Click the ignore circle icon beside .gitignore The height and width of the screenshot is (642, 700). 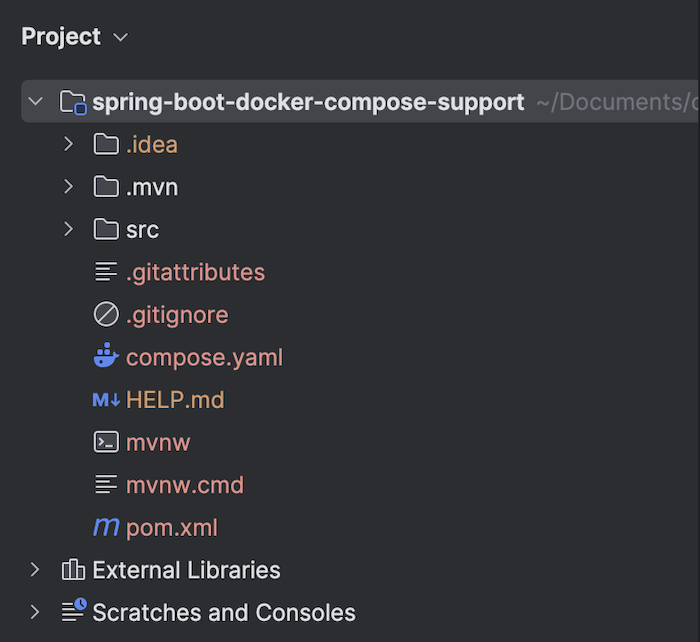click(106, 314)
